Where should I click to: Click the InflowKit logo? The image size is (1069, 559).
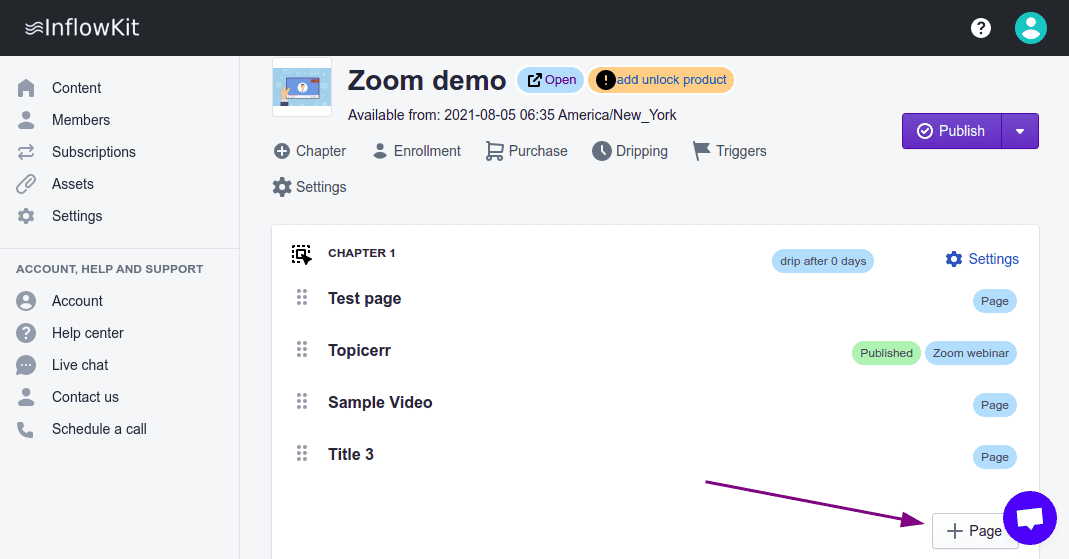82,28
